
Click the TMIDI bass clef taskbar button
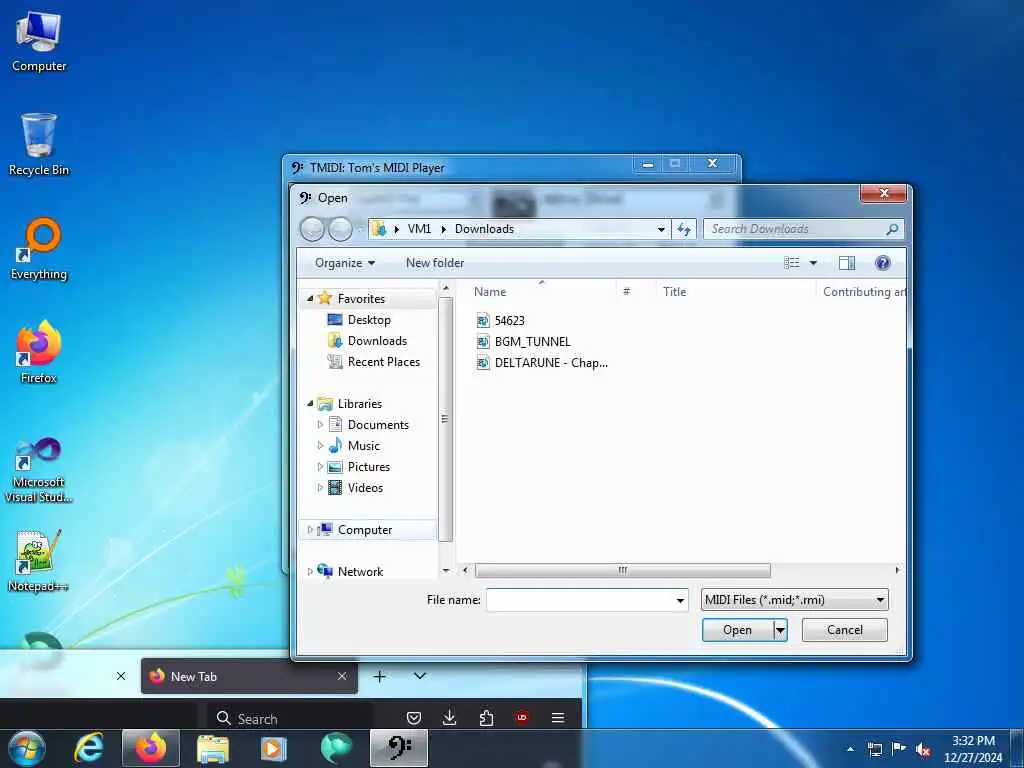tap(399, 748)
